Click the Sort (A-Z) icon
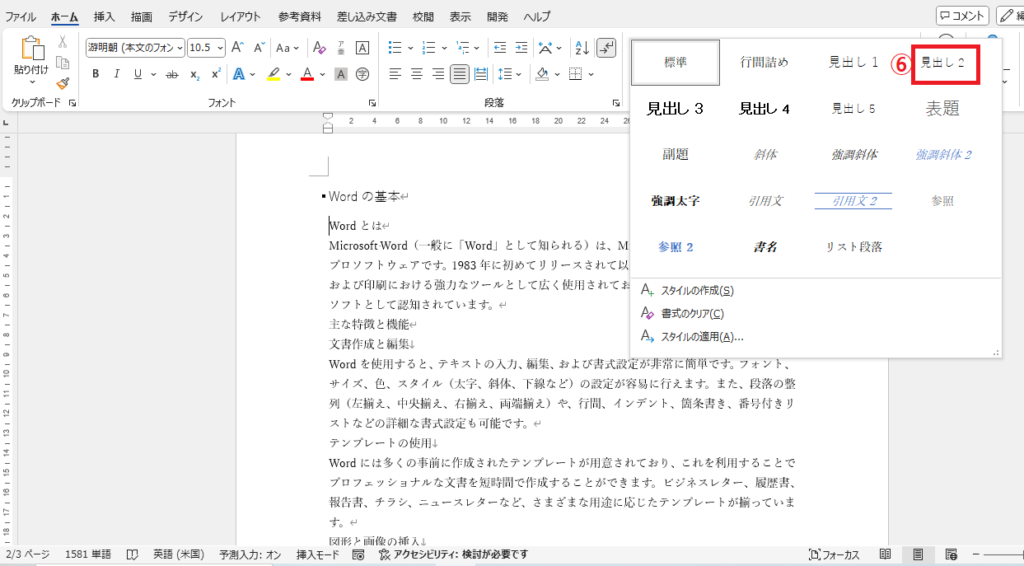The width and height of the screenshot is (1024, 566). [582, 48]
